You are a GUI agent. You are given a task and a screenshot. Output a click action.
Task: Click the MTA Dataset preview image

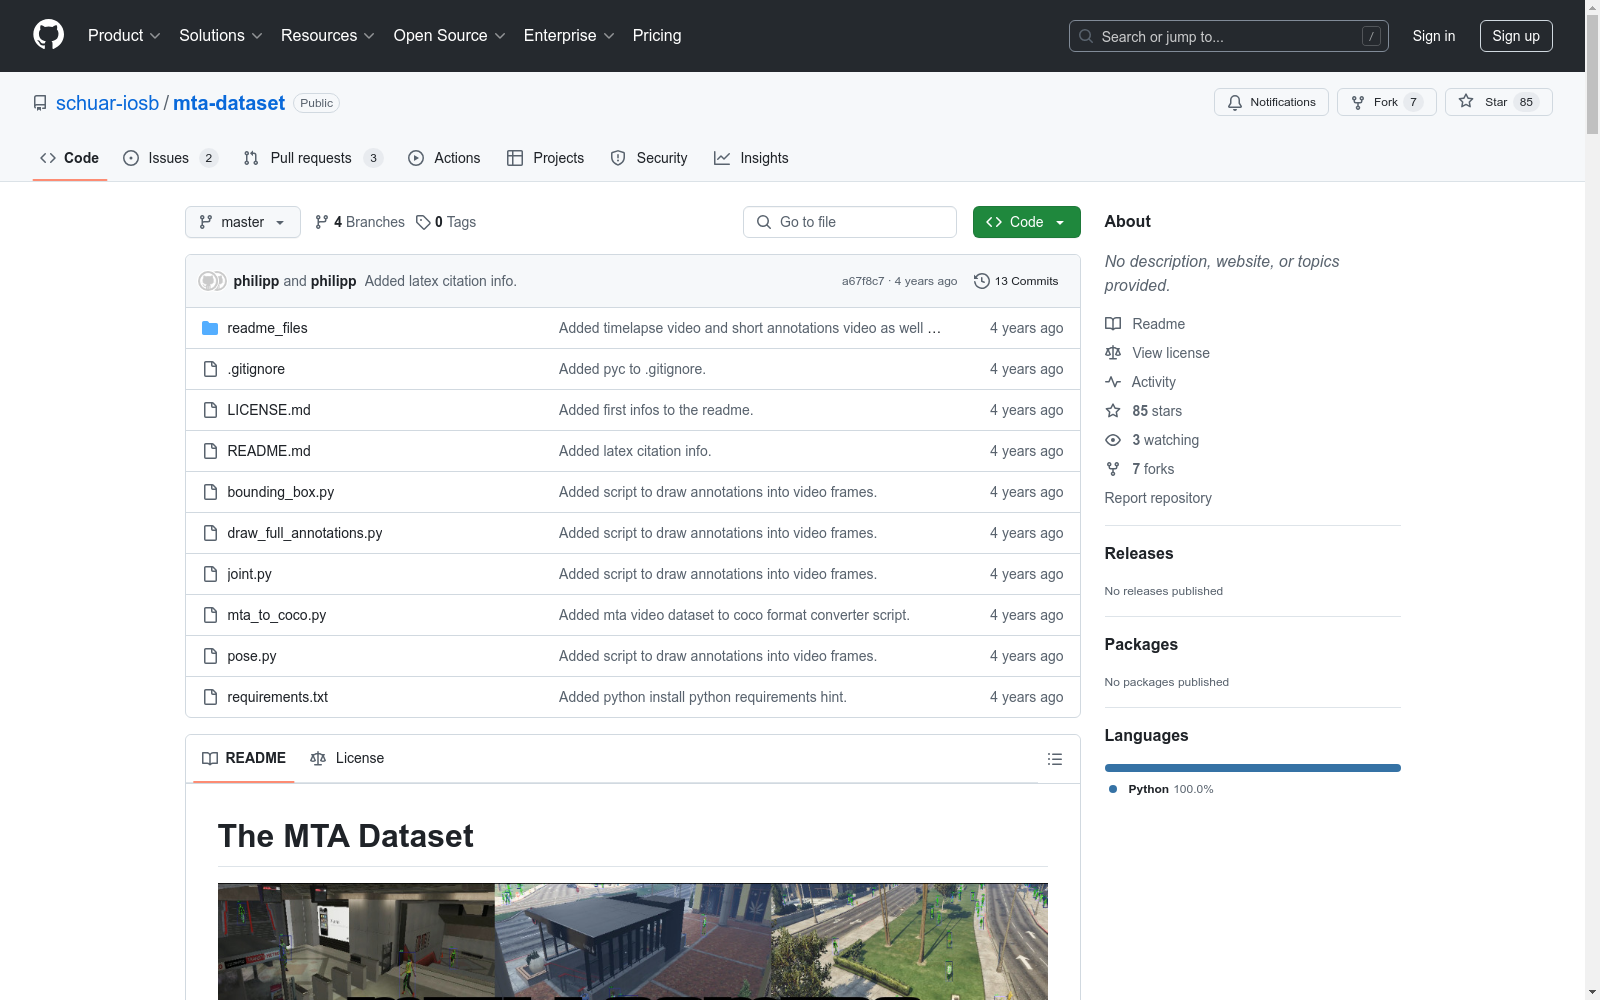click(633, 941)
